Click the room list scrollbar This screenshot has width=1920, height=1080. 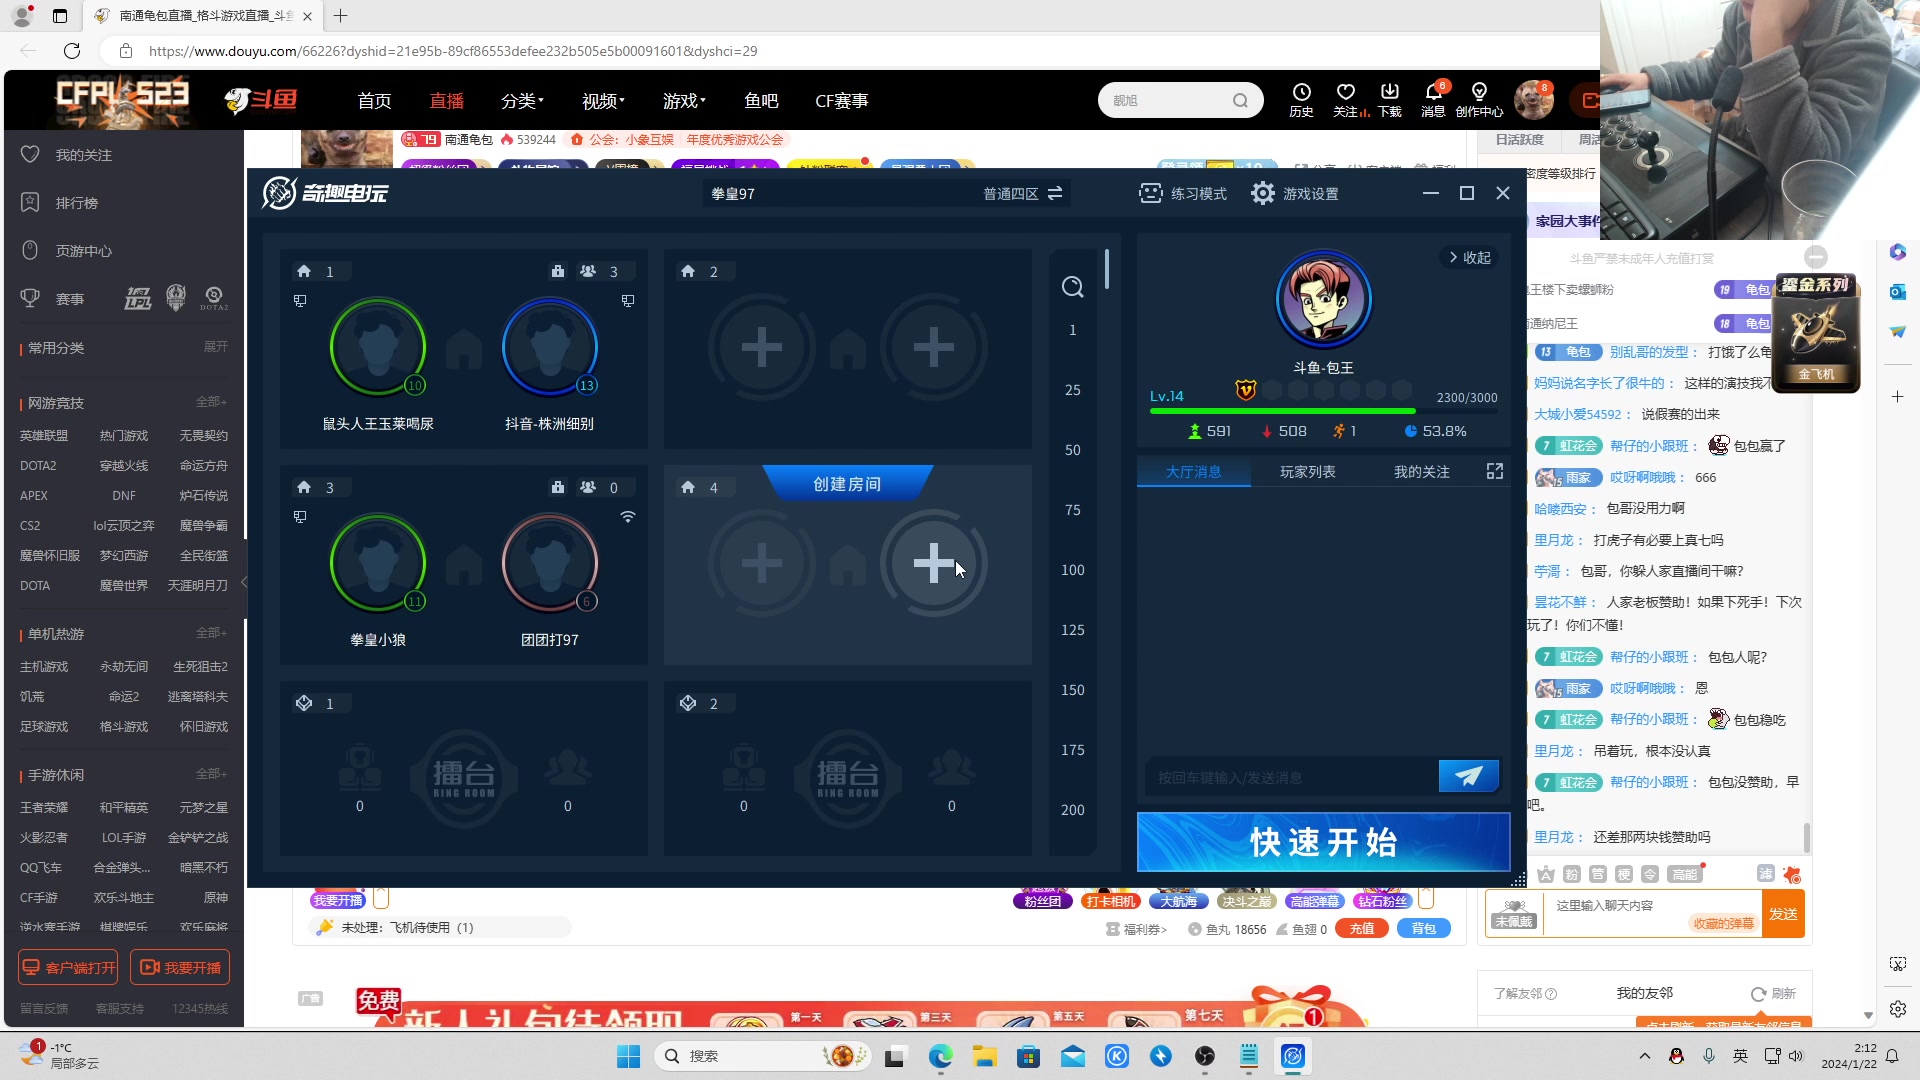(x=1107, y=269)
